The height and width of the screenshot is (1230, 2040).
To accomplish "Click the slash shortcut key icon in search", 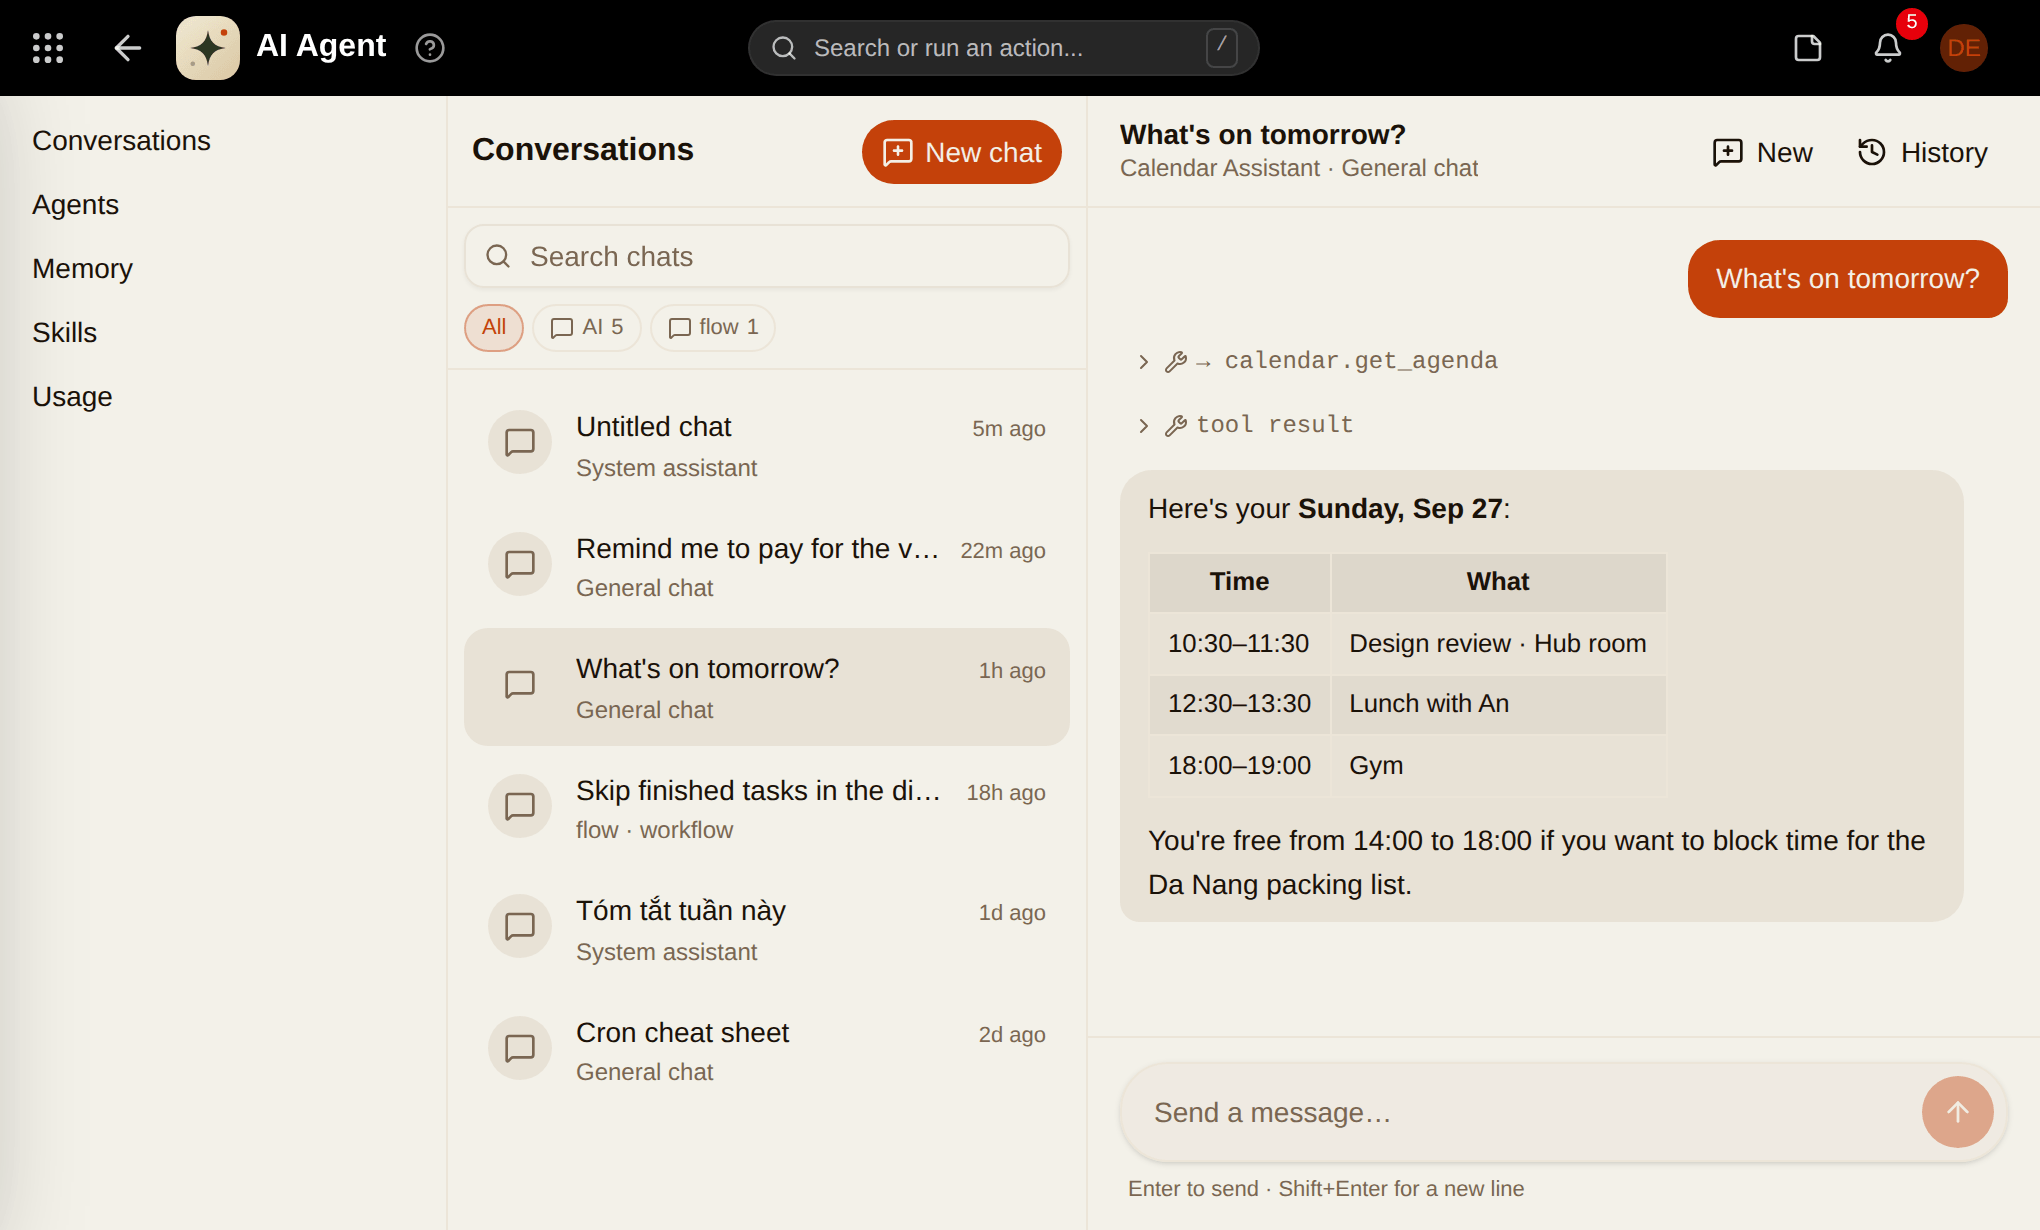I will point(1222,48).
